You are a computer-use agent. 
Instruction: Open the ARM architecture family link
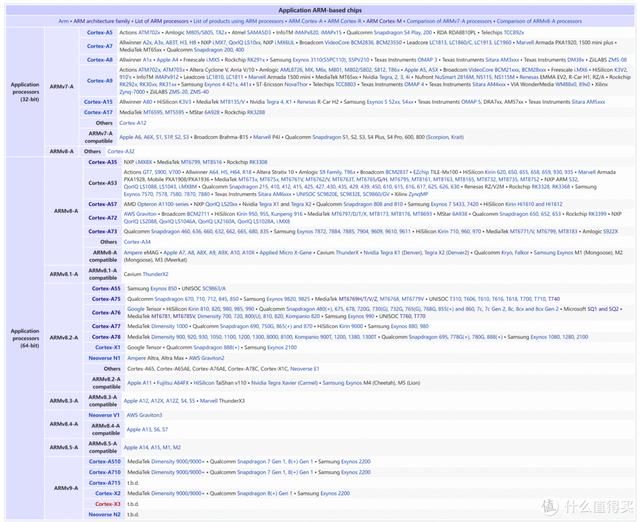pyautogui.click(x=102, y=21)
